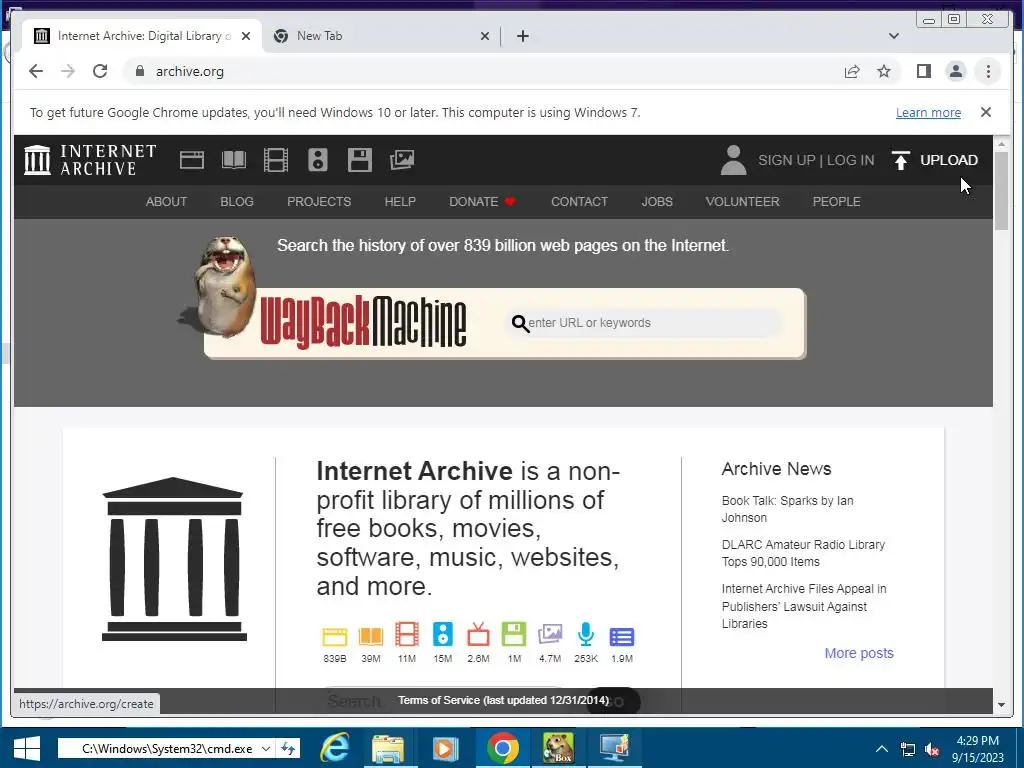Open the JOBS menu item

pyautogui.click(x=657, y=202)
